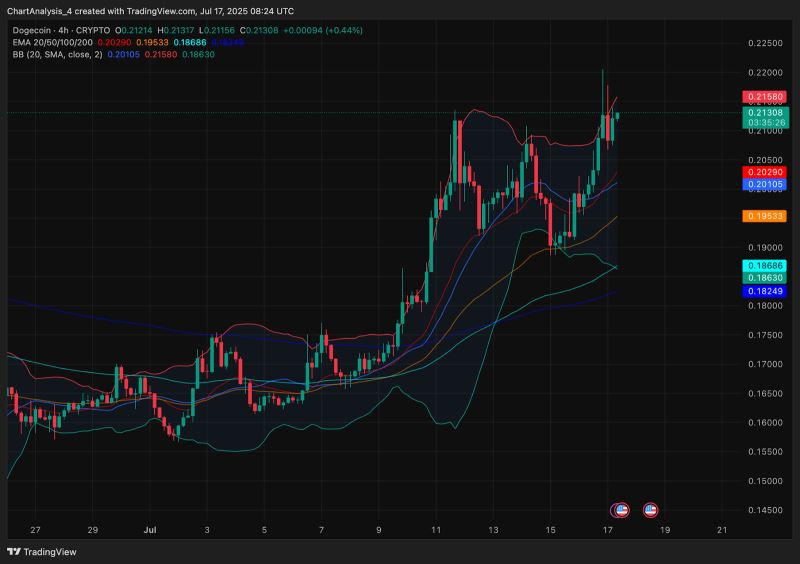
Task: Click the US economic event flag near 17
Action: click(621, 510)
